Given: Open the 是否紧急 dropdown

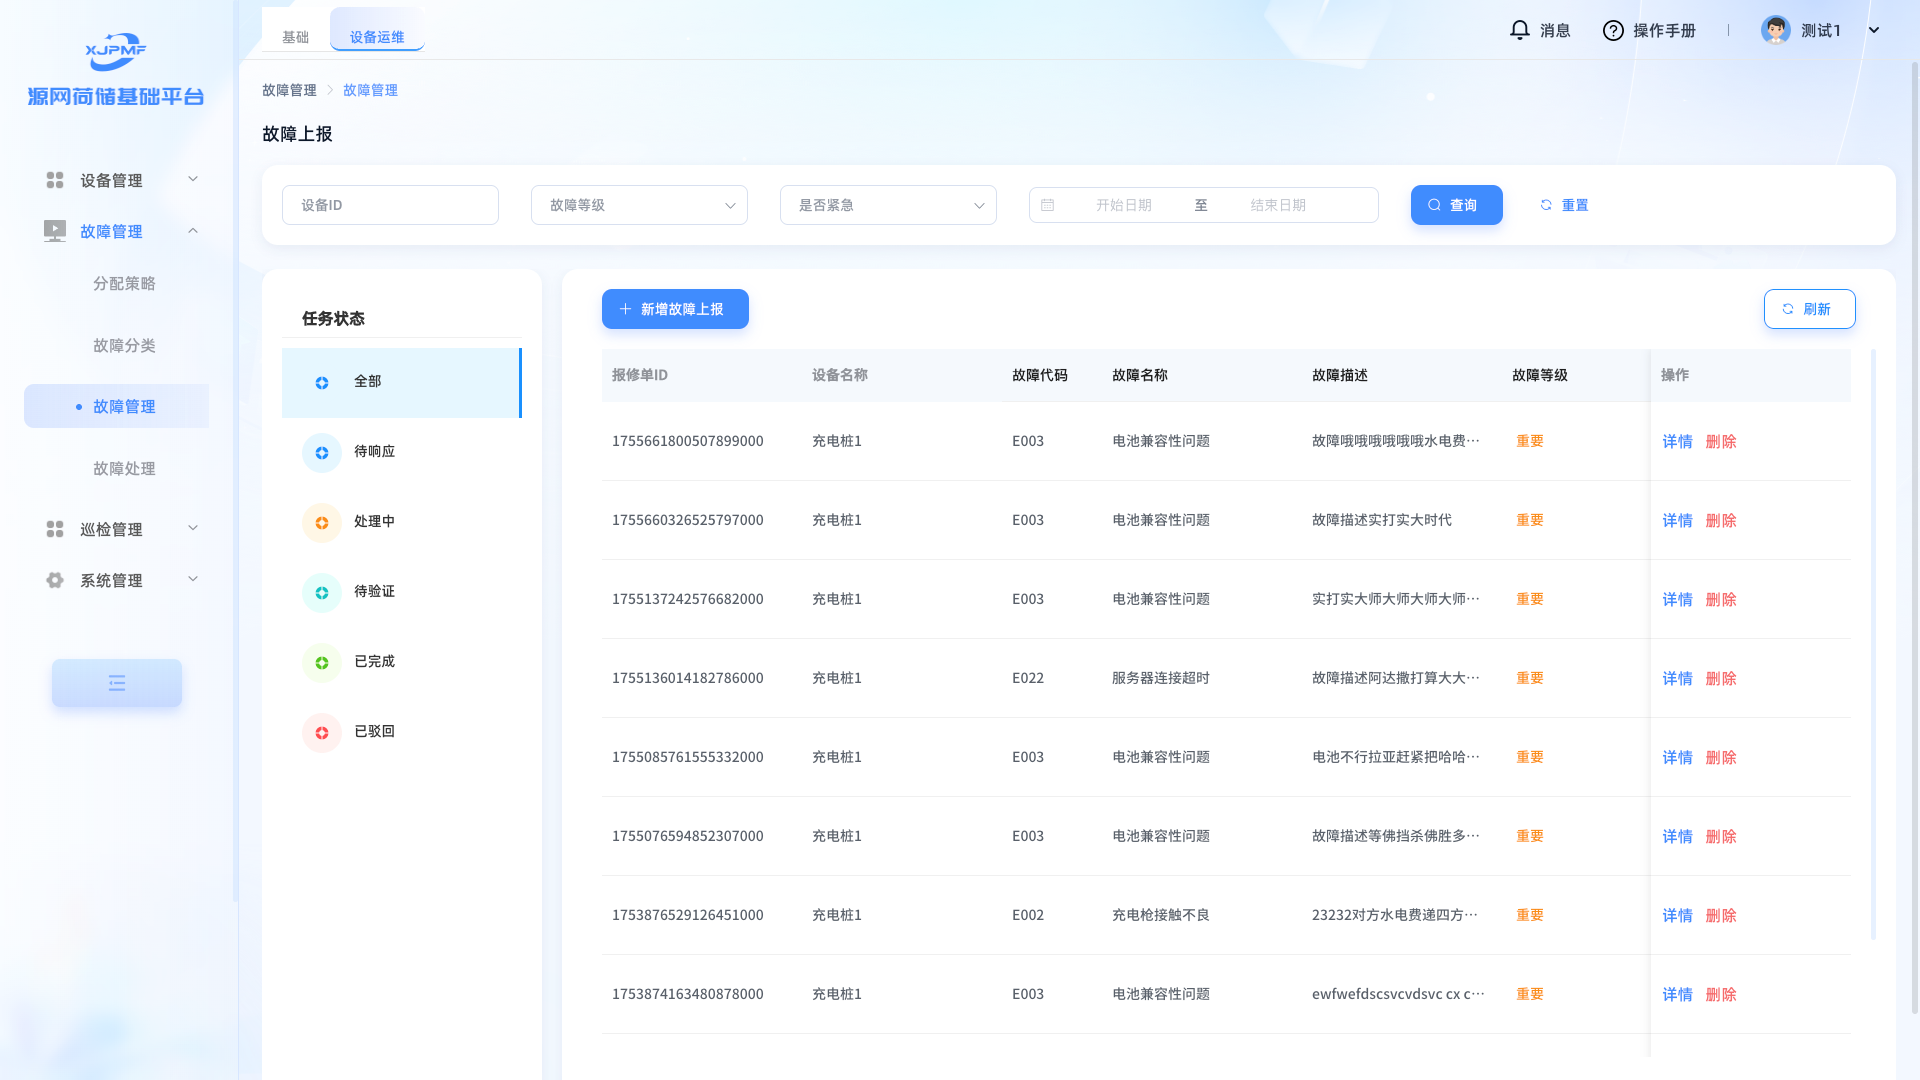Looking at the screenshot, I should click(887, 205).
